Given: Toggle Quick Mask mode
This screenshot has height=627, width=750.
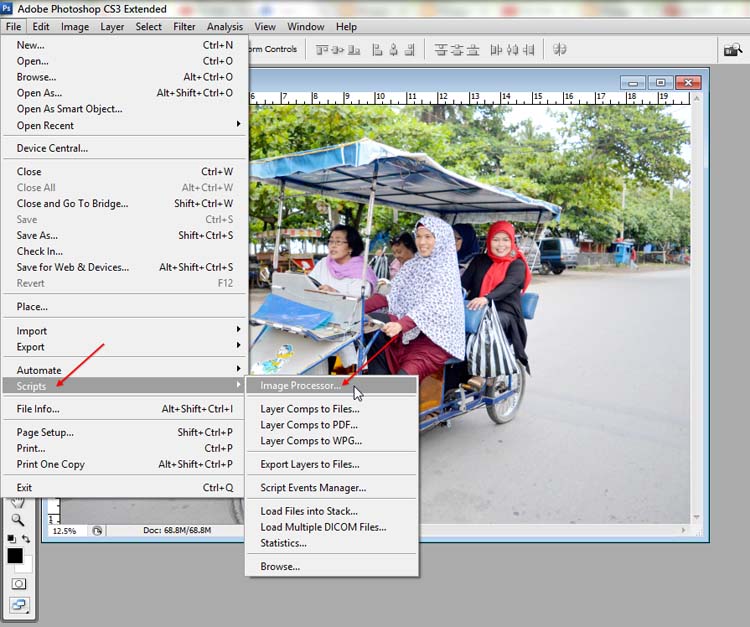Looking at the screenshot, I should click(19, 584).
